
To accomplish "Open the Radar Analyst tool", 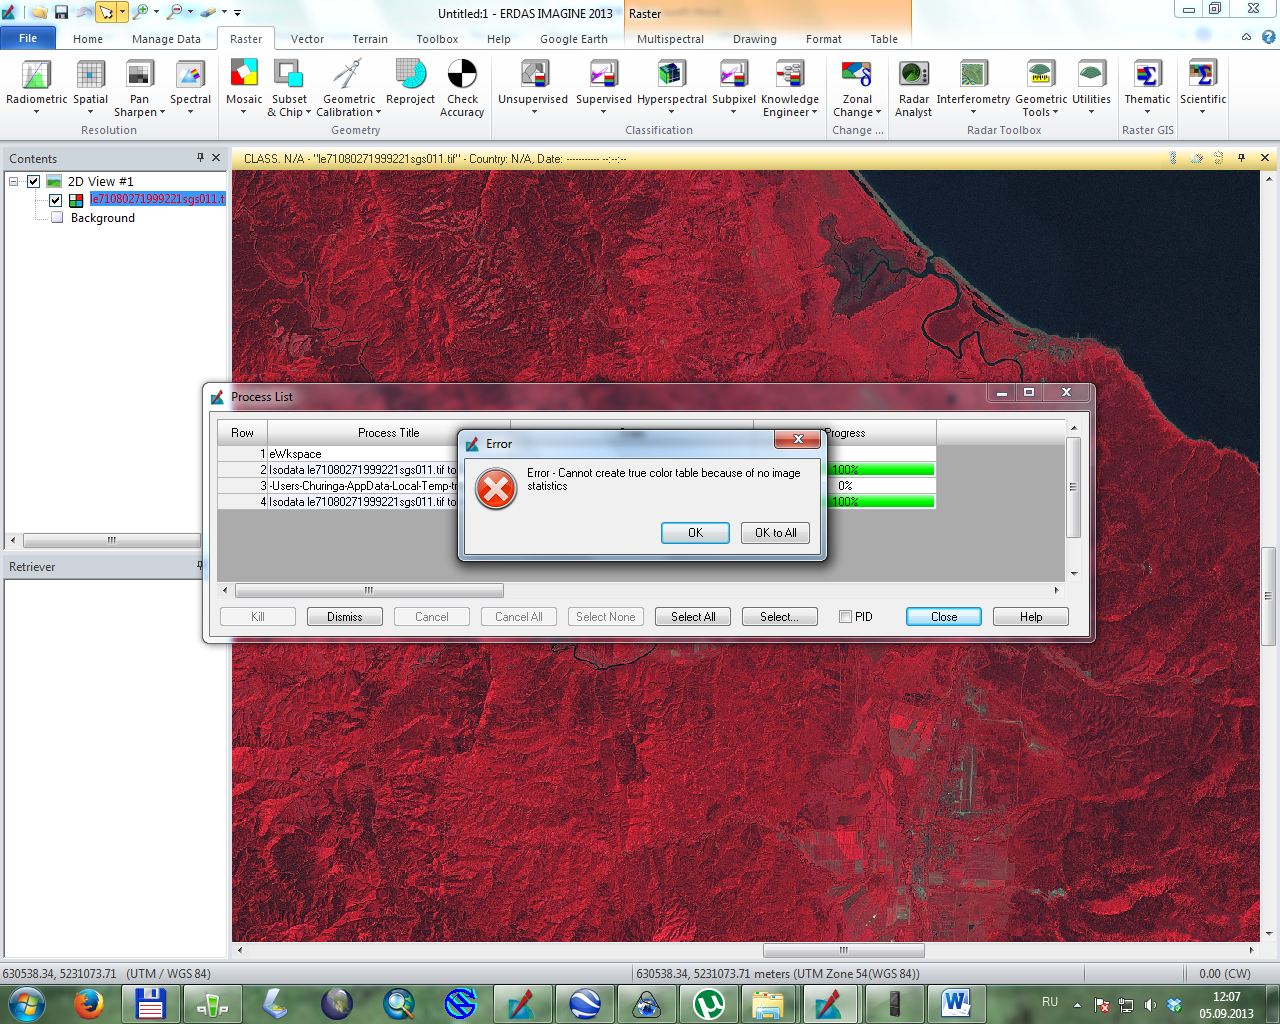I will [x=913, y=76].
